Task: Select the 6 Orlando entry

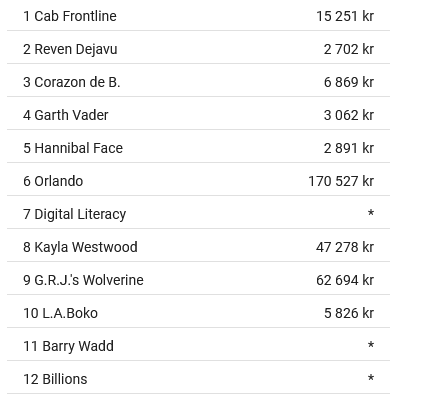Action: [x=198, y=179]
